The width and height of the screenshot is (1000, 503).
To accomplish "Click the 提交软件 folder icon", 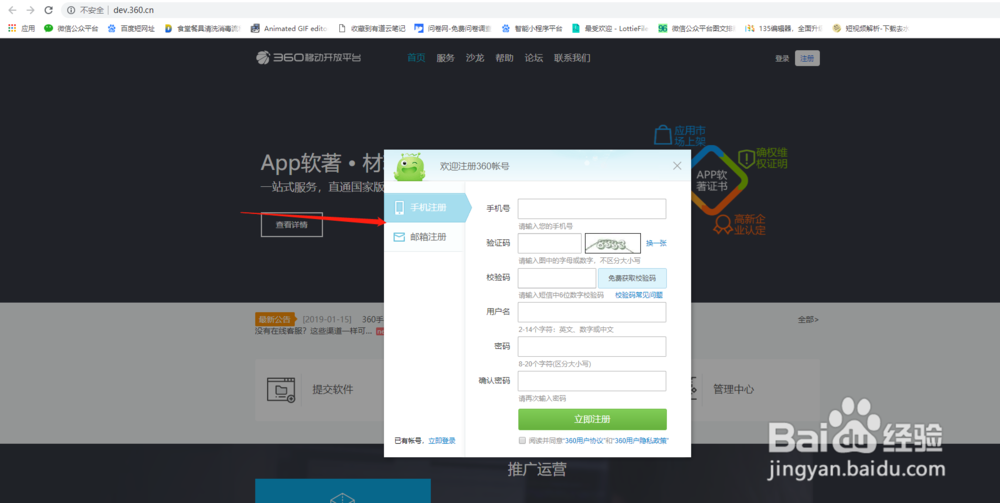I will 281,389.
